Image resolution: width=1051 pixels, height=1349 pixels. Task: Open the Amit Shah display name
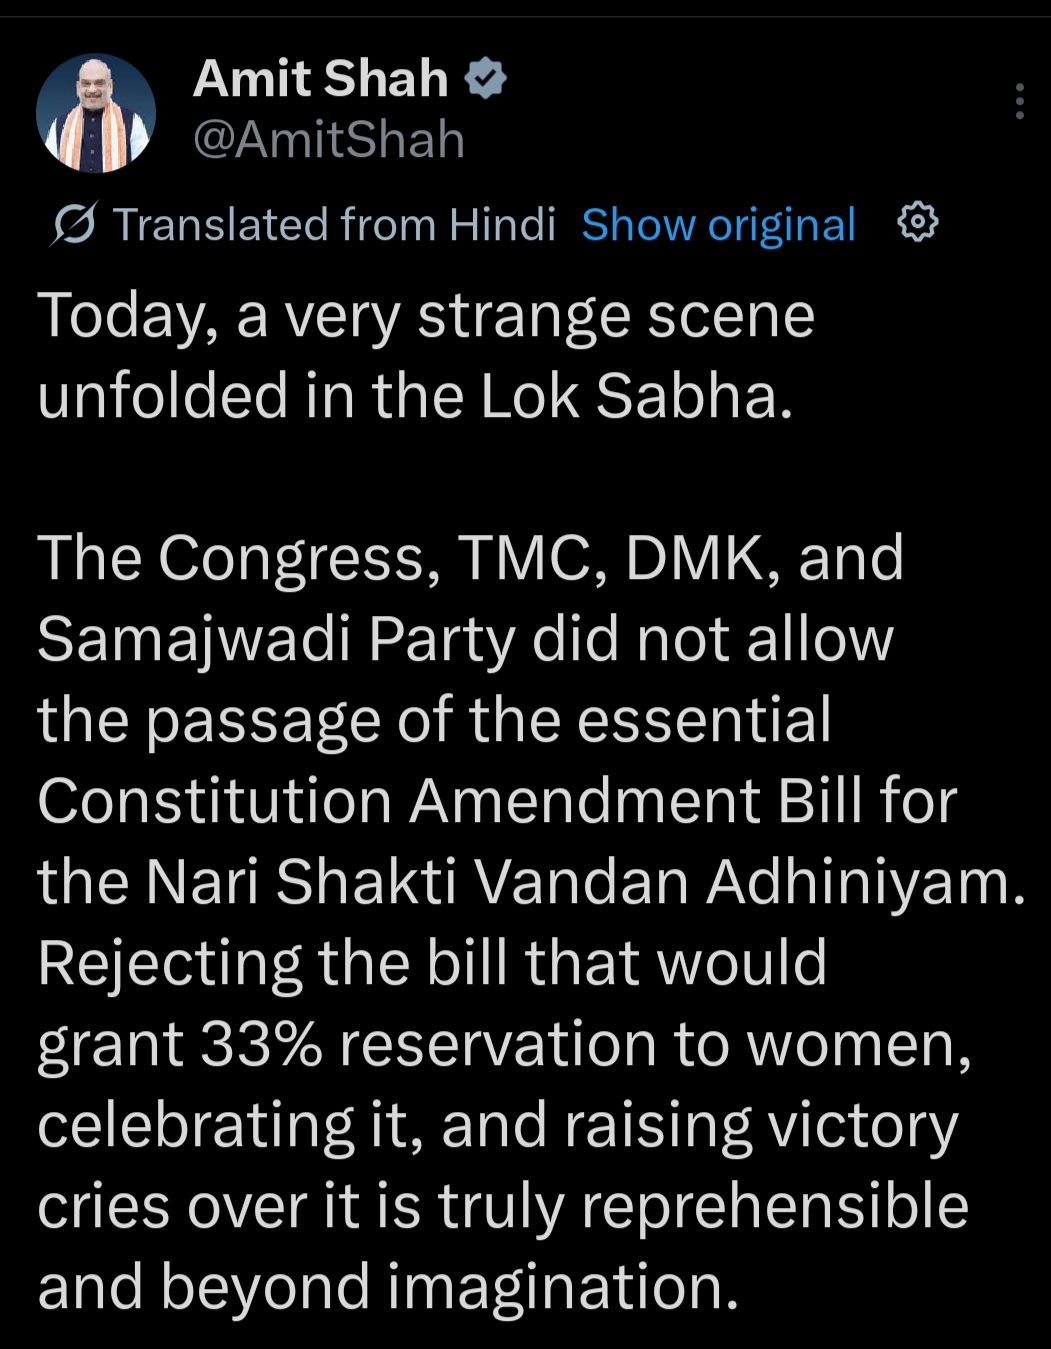tap(320, 79)
